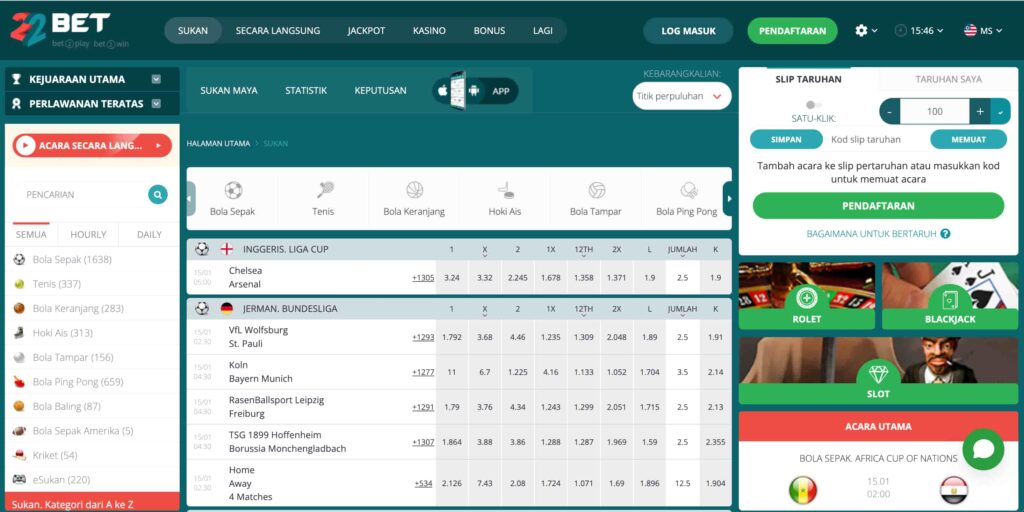This screenshot has height=512, width=1024.
Task: Click the play icon in Acara Secara Langsung
Action: pos(25,146)
